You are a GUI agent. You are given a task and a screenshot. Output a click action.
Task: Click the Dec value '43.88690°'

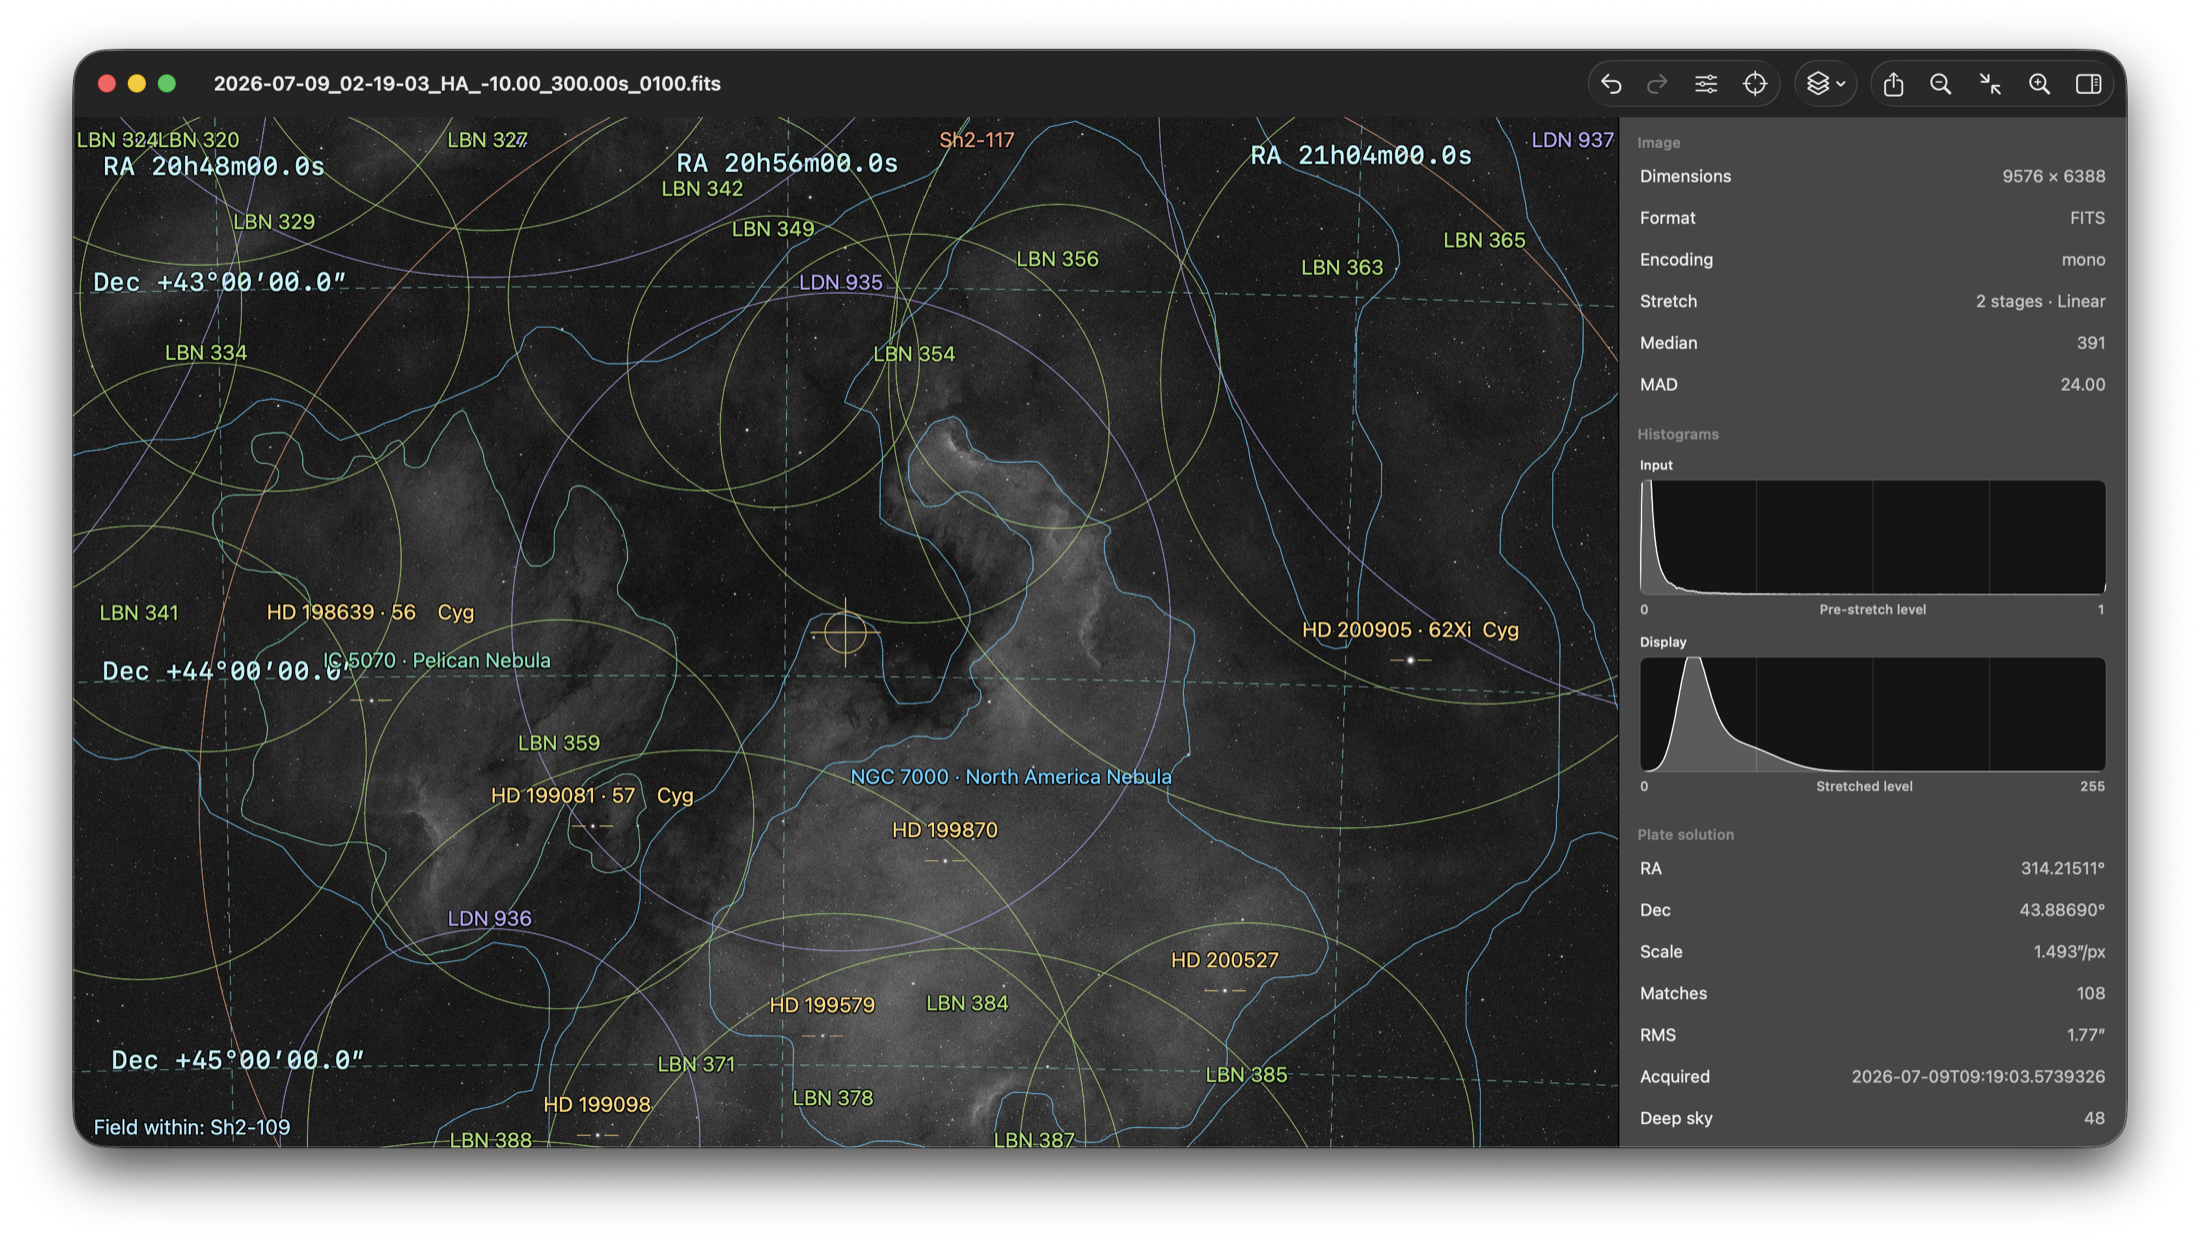click(x=2062, y=911)
